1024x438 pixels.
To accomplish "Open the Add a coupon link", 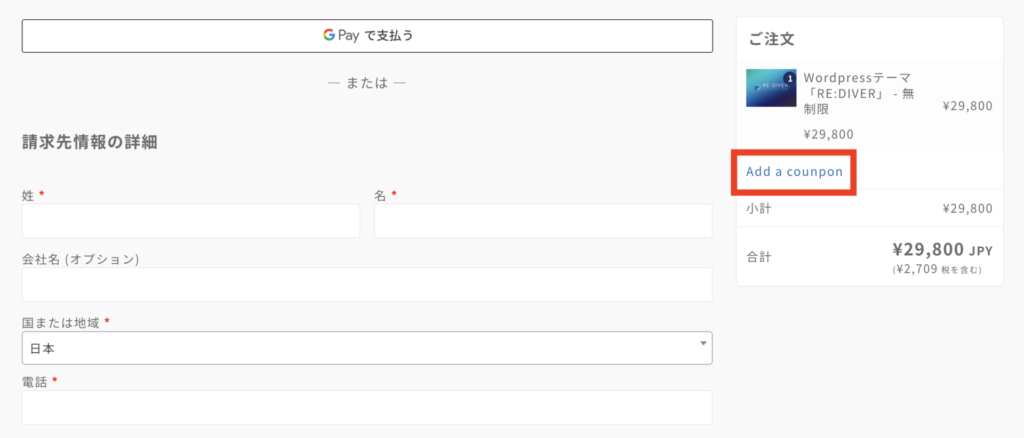I will coord(794,172).
